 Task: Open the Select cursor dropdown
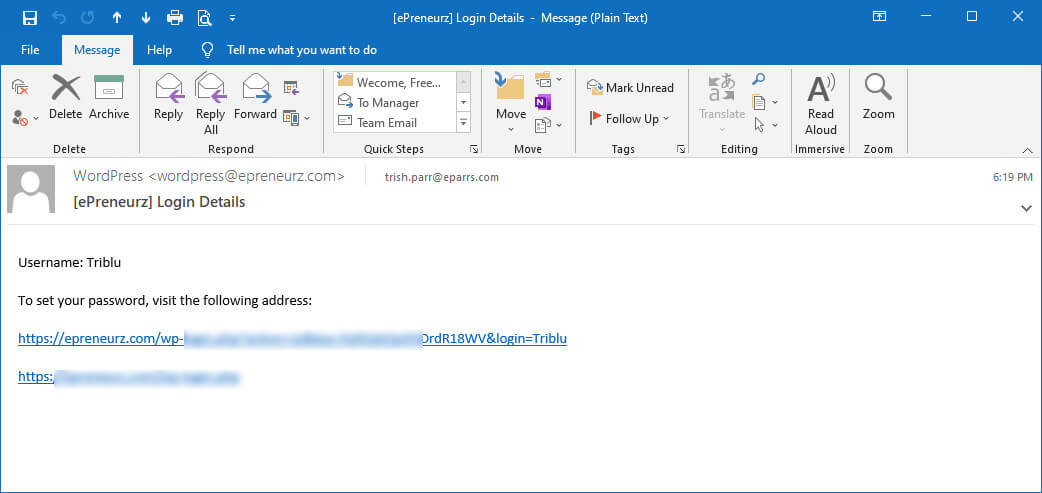point(764,124)
